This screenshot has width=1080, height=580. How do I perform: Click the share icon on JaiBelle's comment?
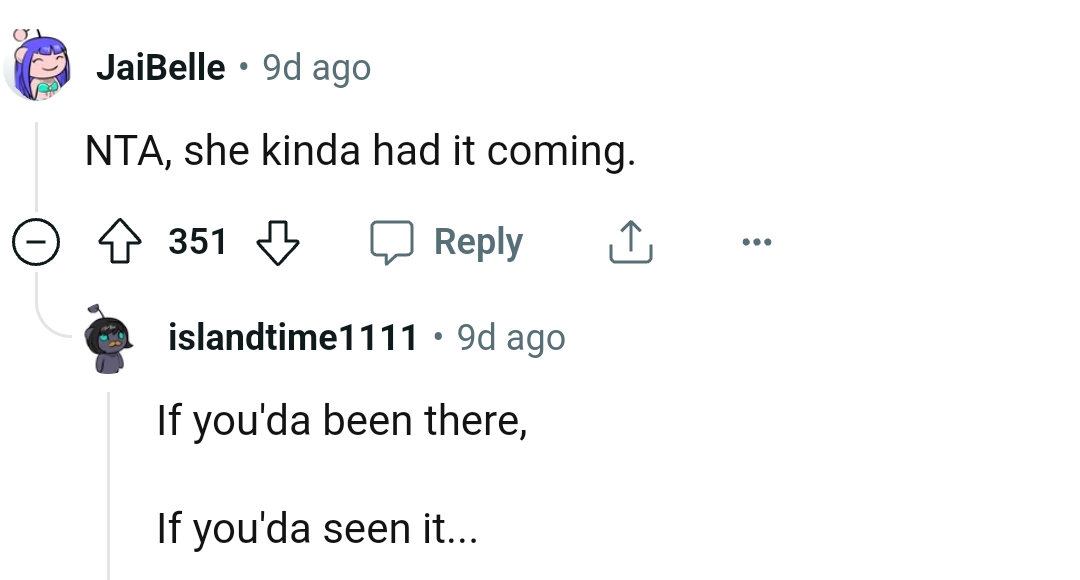pos(630,243)
